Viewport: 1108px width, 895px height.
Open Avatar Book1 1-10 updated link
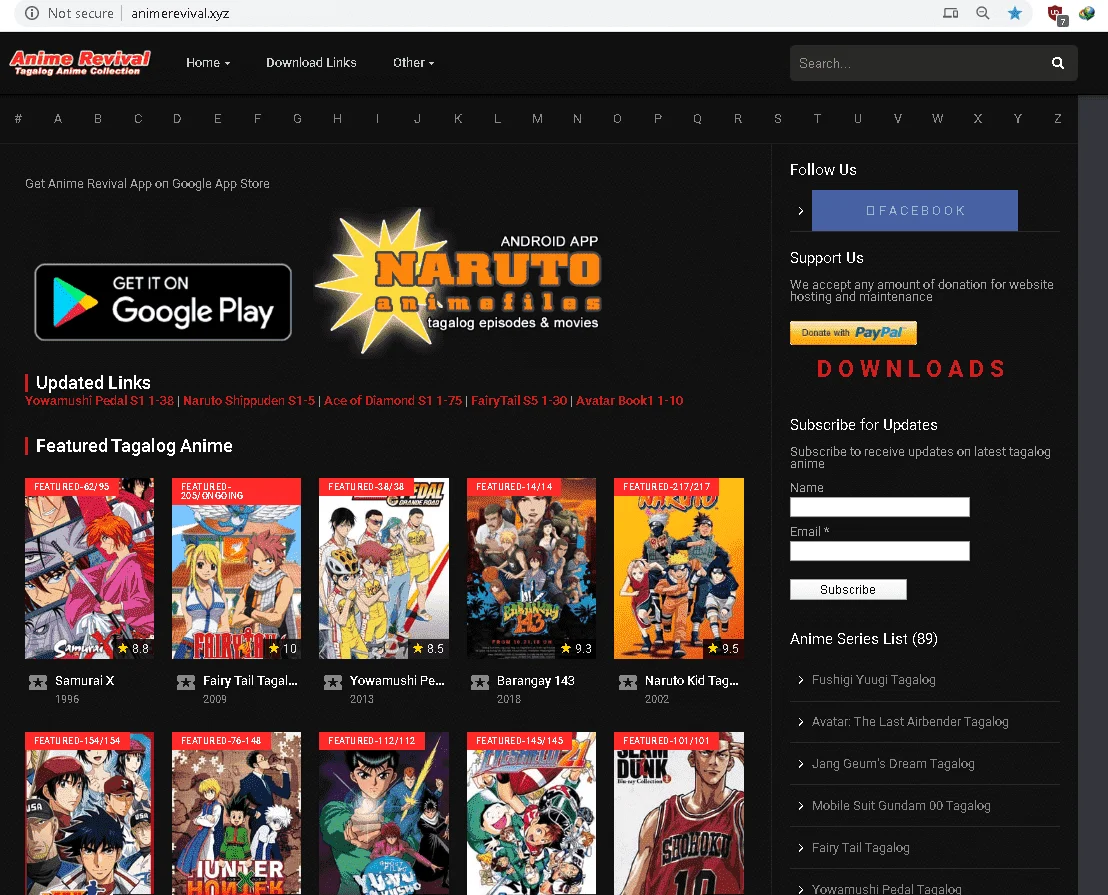pyautogui.click(x=630, y=401)
